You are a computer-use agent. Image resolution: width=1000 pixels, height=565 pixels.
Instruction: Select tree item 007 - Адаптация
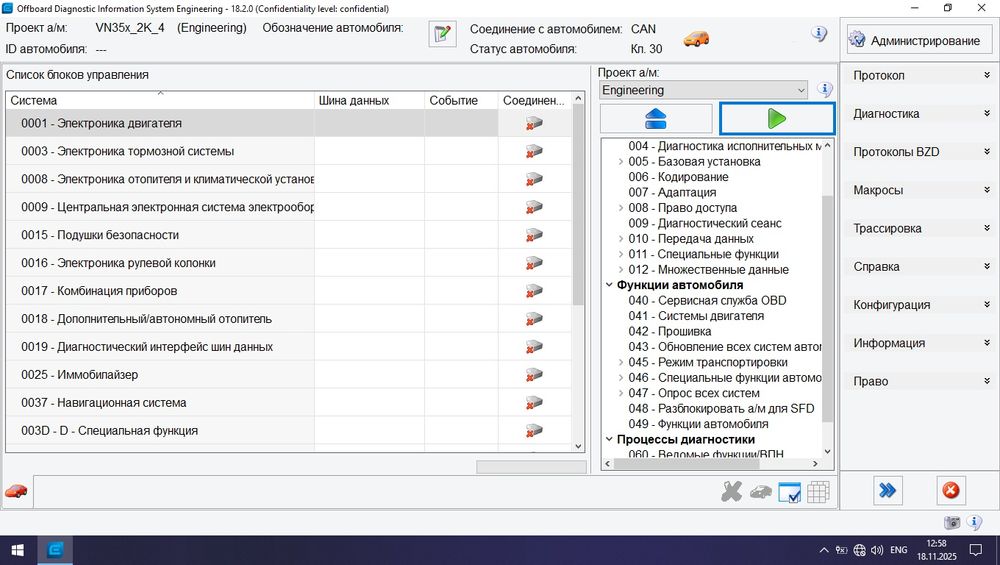point(672,192)
